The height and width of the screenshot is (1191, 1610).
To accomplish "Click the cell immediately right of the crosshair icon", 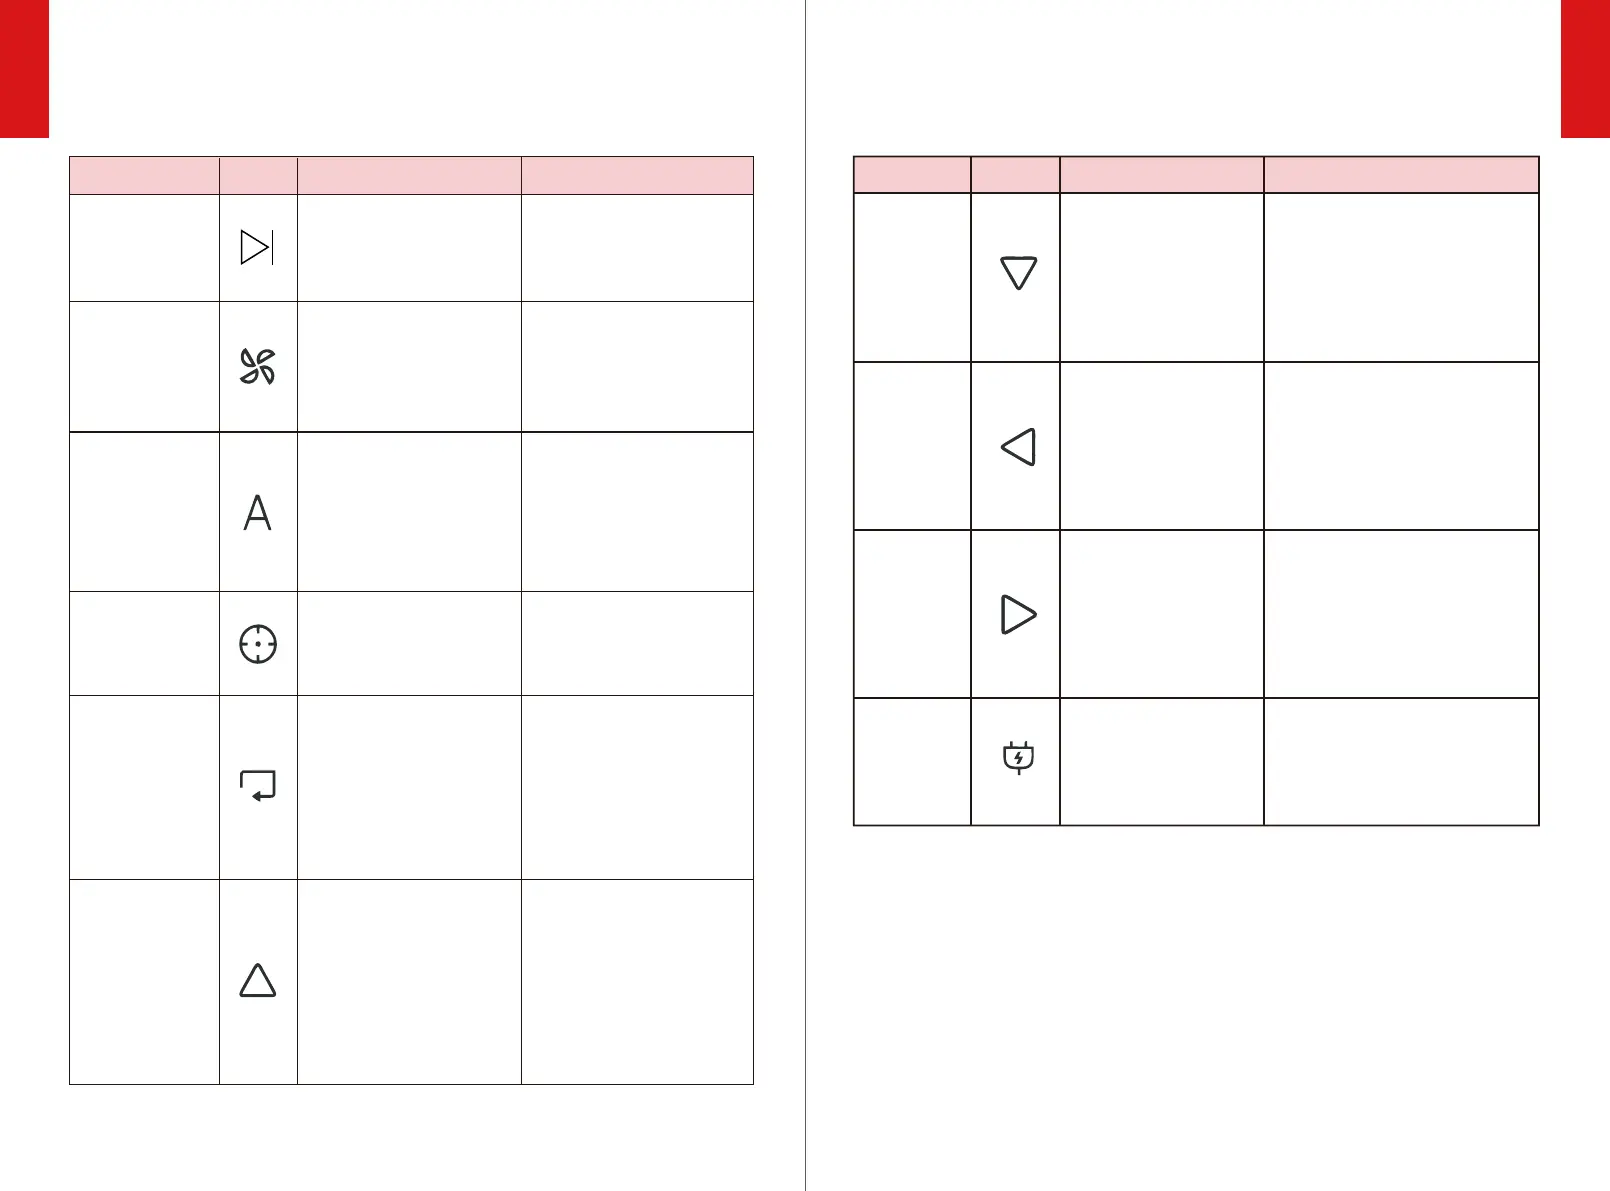I will [409, 644].
